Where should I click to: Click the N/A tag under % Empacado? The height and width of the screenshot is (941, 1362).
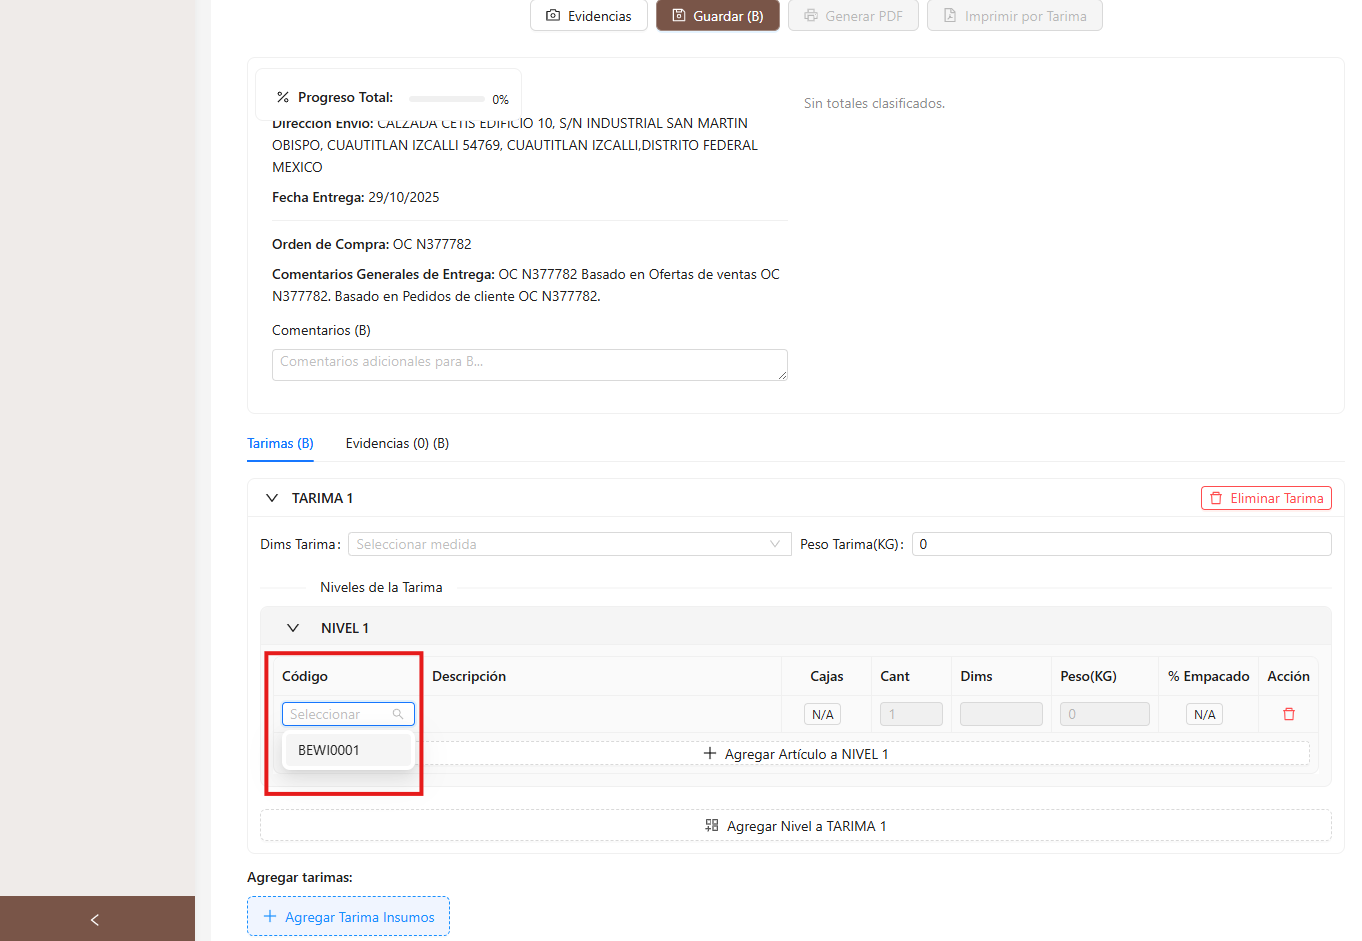(1205, 714)
